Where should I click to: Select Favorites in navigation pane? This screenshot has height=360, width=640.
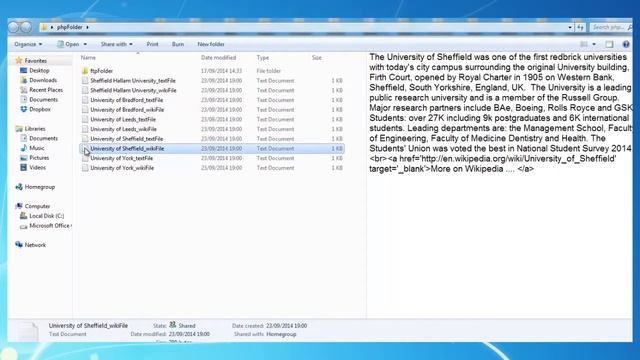[x=35, y=61]
